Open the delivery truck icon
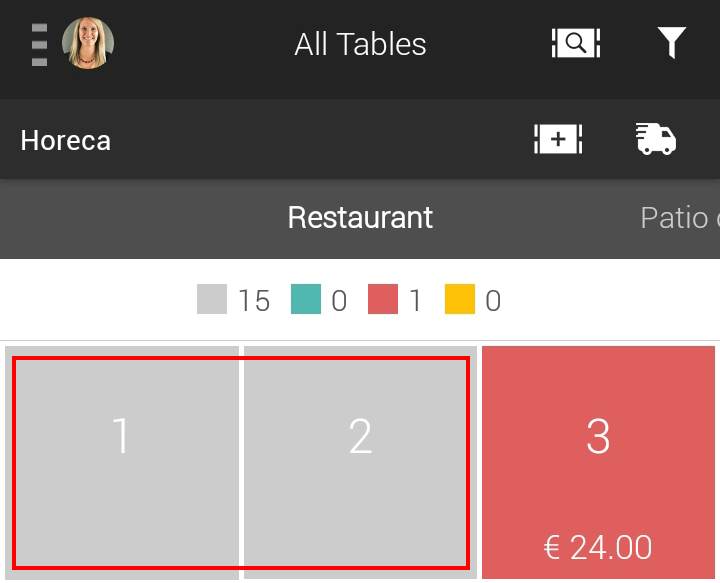Screen dimensions: 720x583 click(656, 139)
